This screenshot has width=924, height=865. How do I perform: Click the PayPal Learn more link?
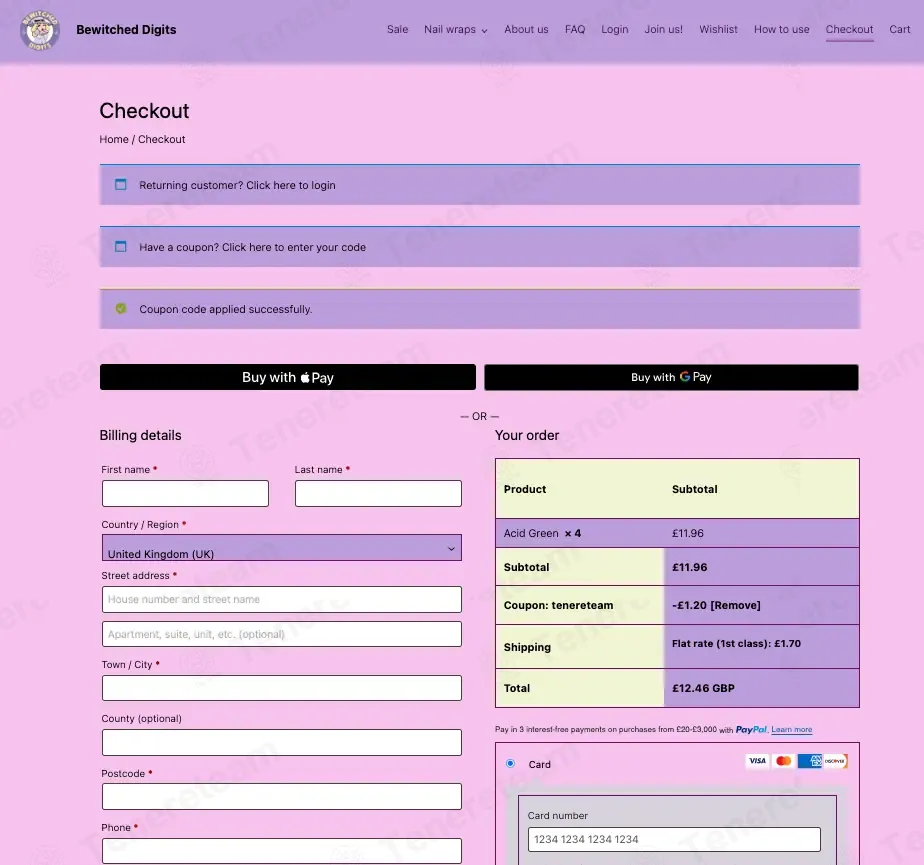coord(791,730)
